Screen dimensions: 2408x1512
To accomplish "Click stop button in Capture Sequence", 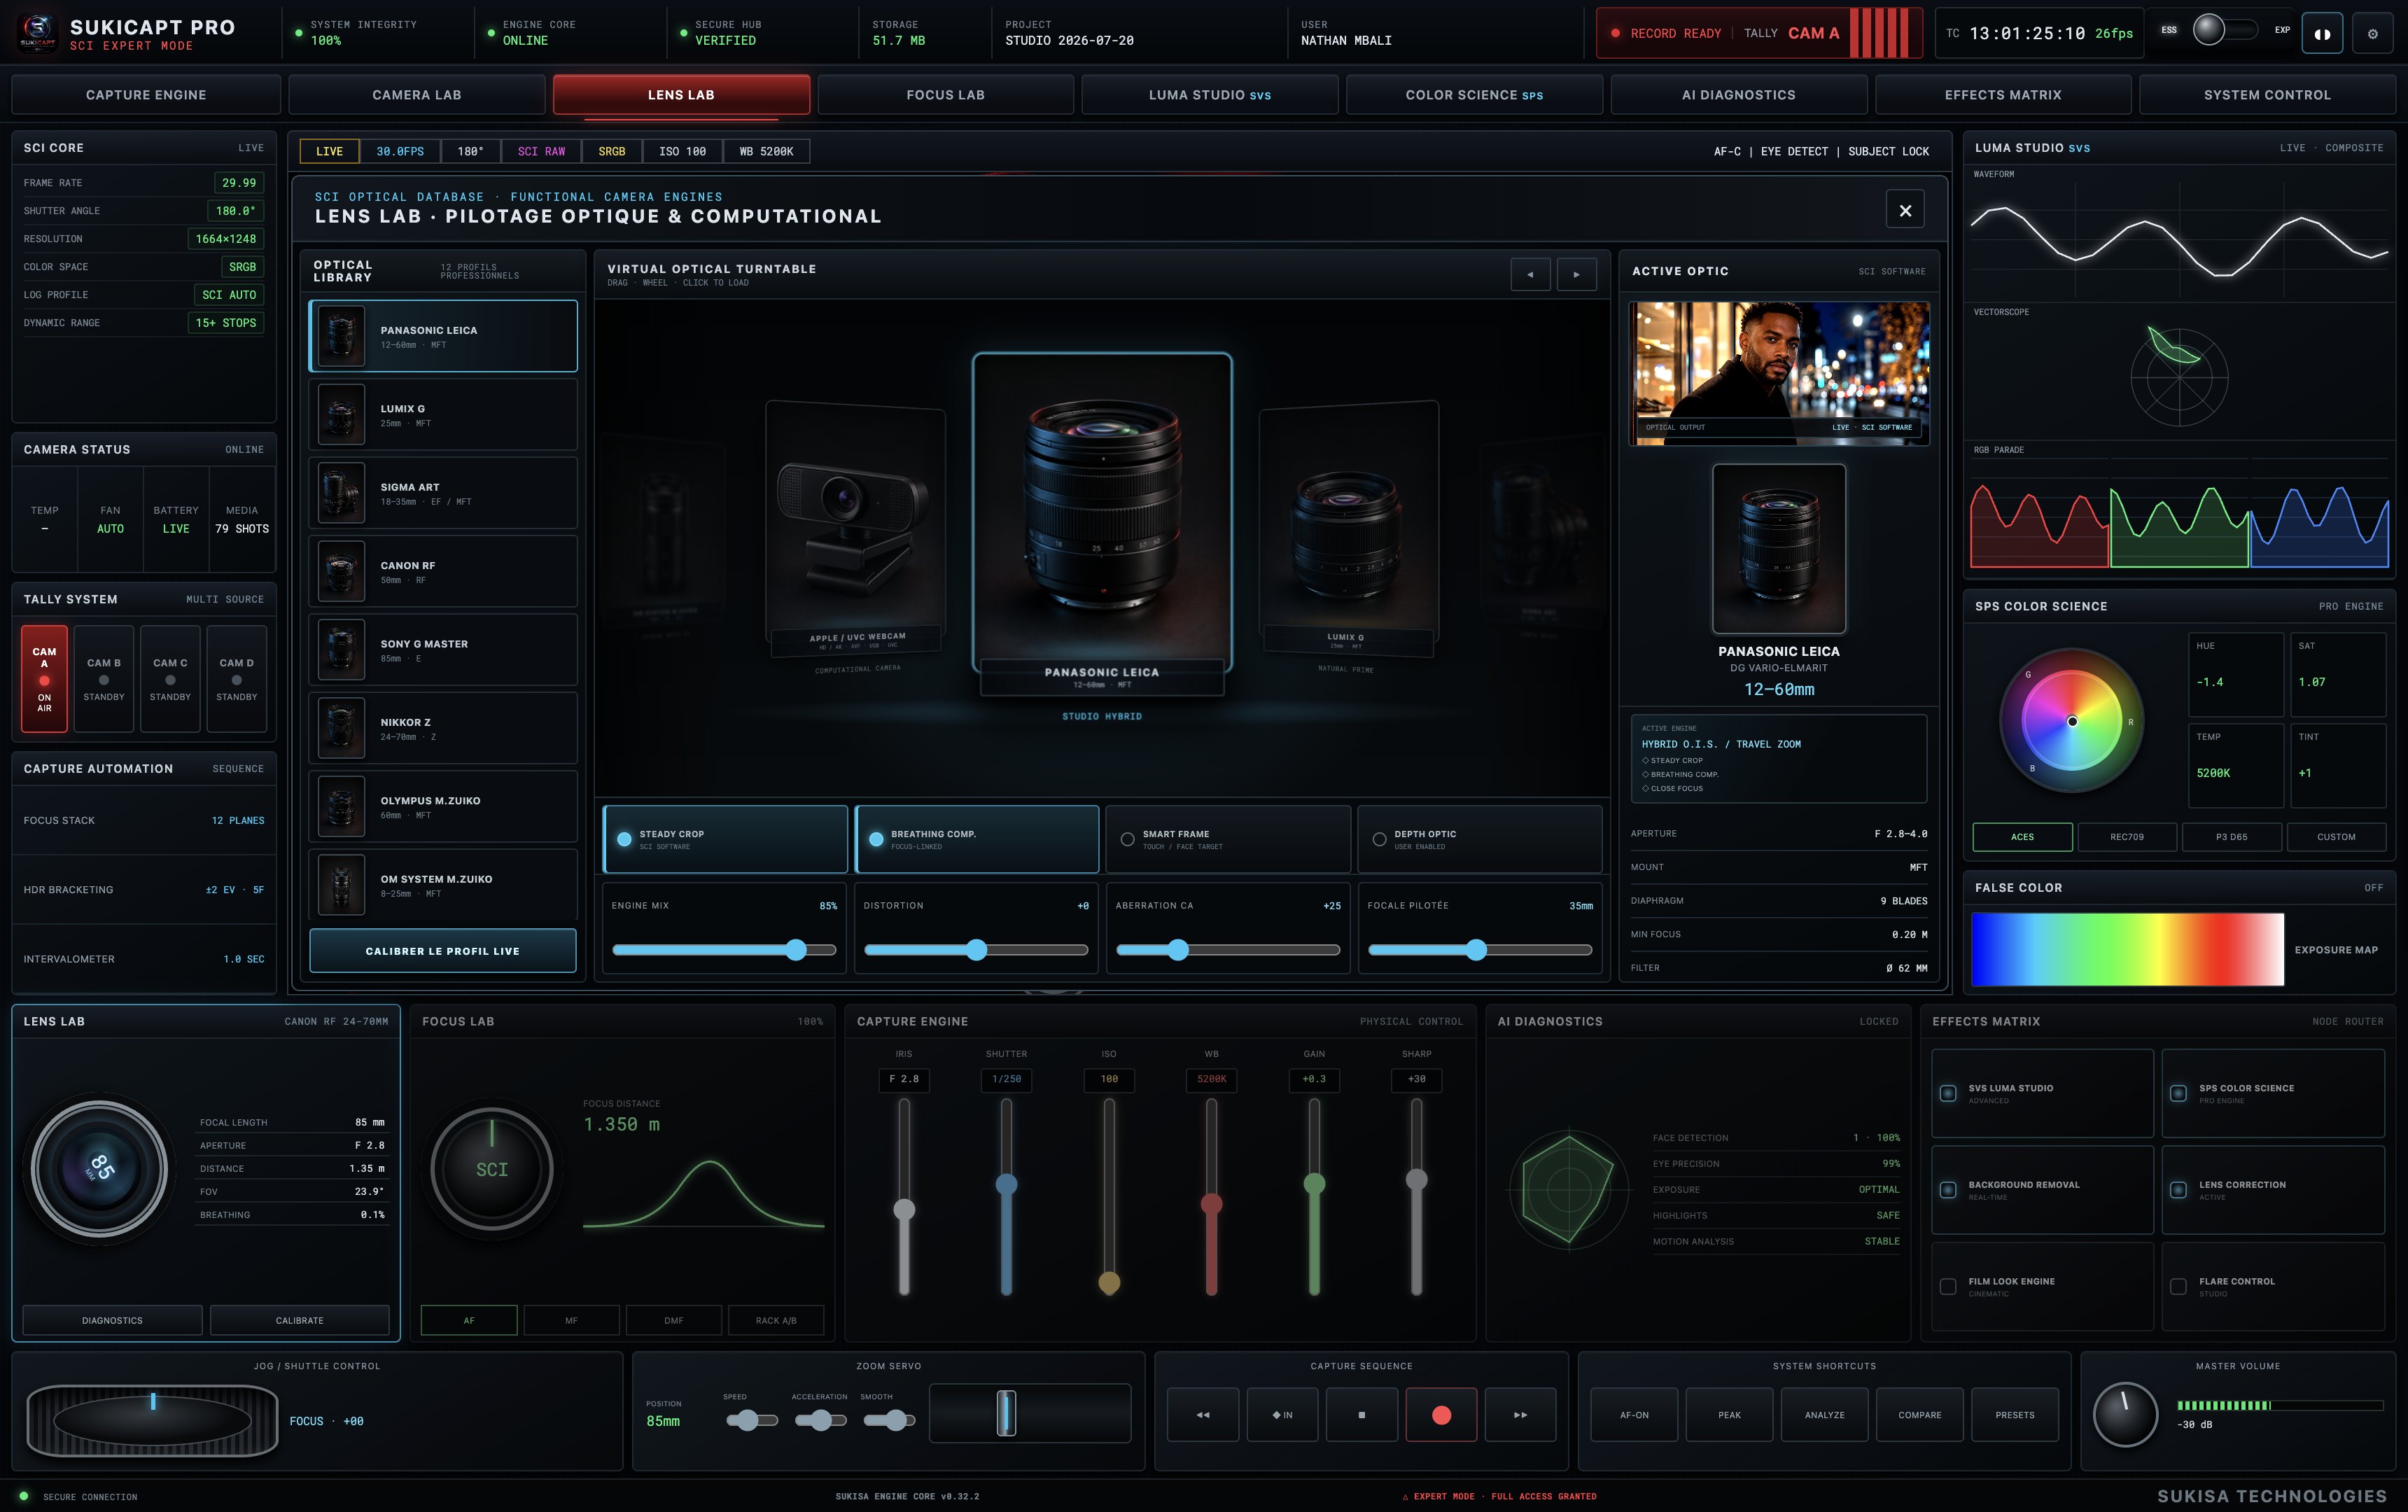I will [1362, 1414].
